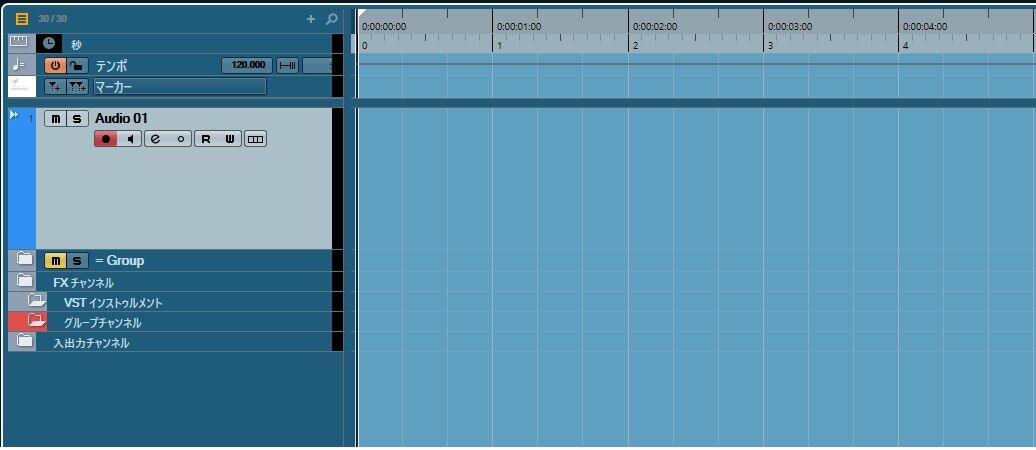Select the = Group track name
1036x450 pixels.
(120, 260)
